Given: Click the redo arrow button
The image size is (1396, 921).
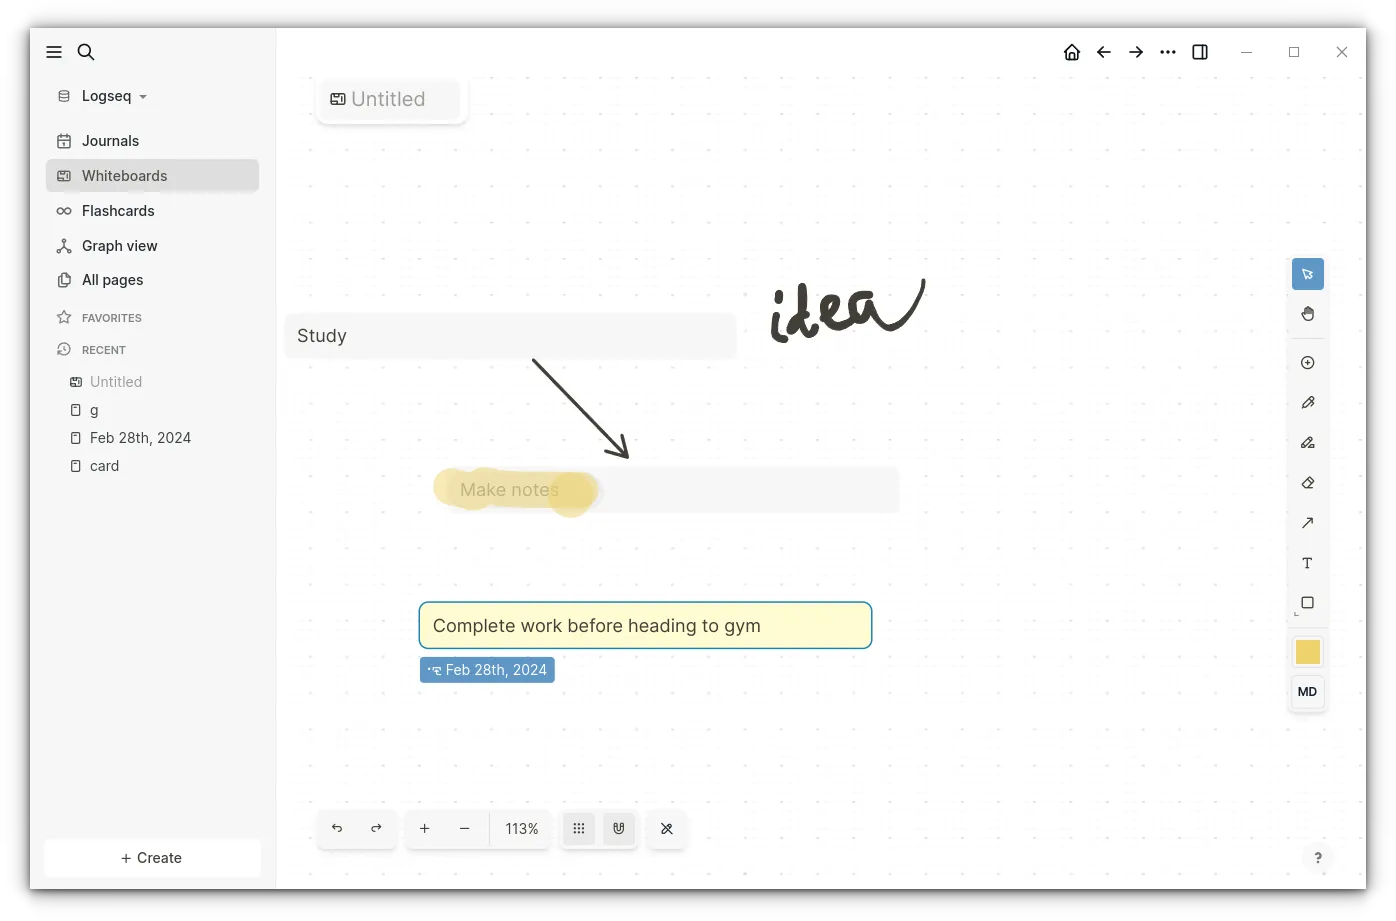Looking at the screenshot, I should 377,829.
